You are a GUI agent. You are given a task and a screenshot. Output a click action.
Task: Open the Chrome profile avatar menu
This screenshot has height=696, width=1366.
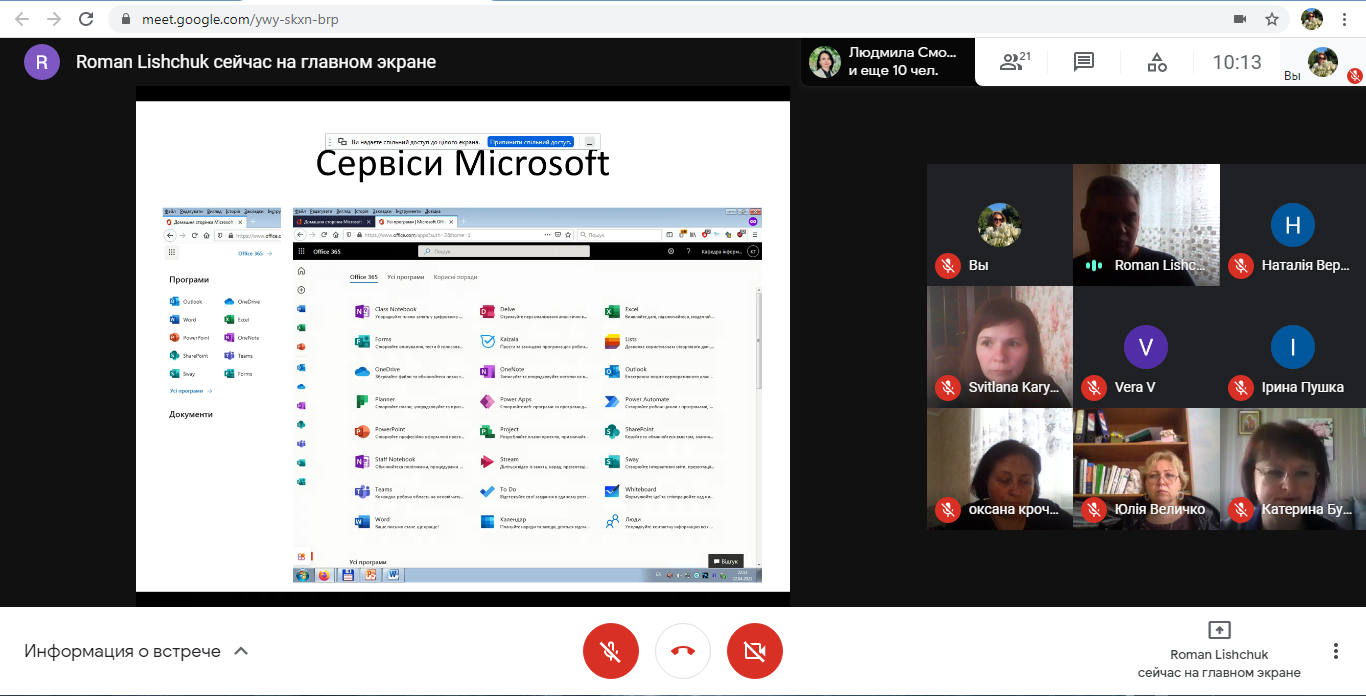1311,19
